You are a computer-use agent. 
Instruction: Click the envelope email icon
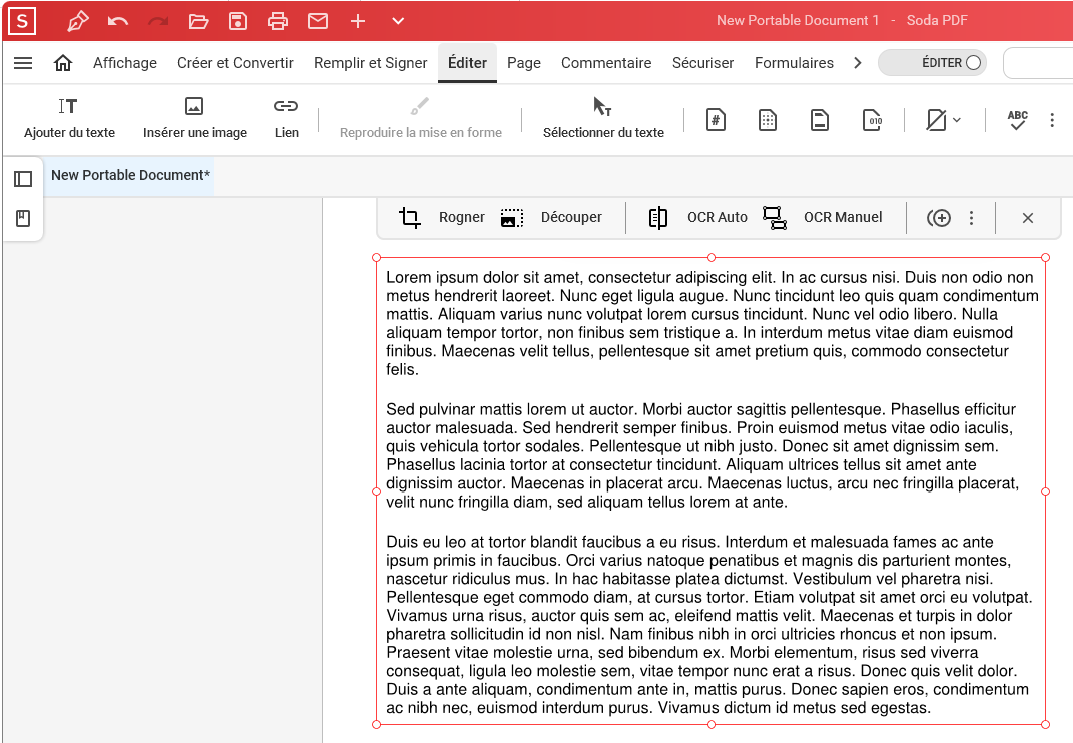pos(318,21)
